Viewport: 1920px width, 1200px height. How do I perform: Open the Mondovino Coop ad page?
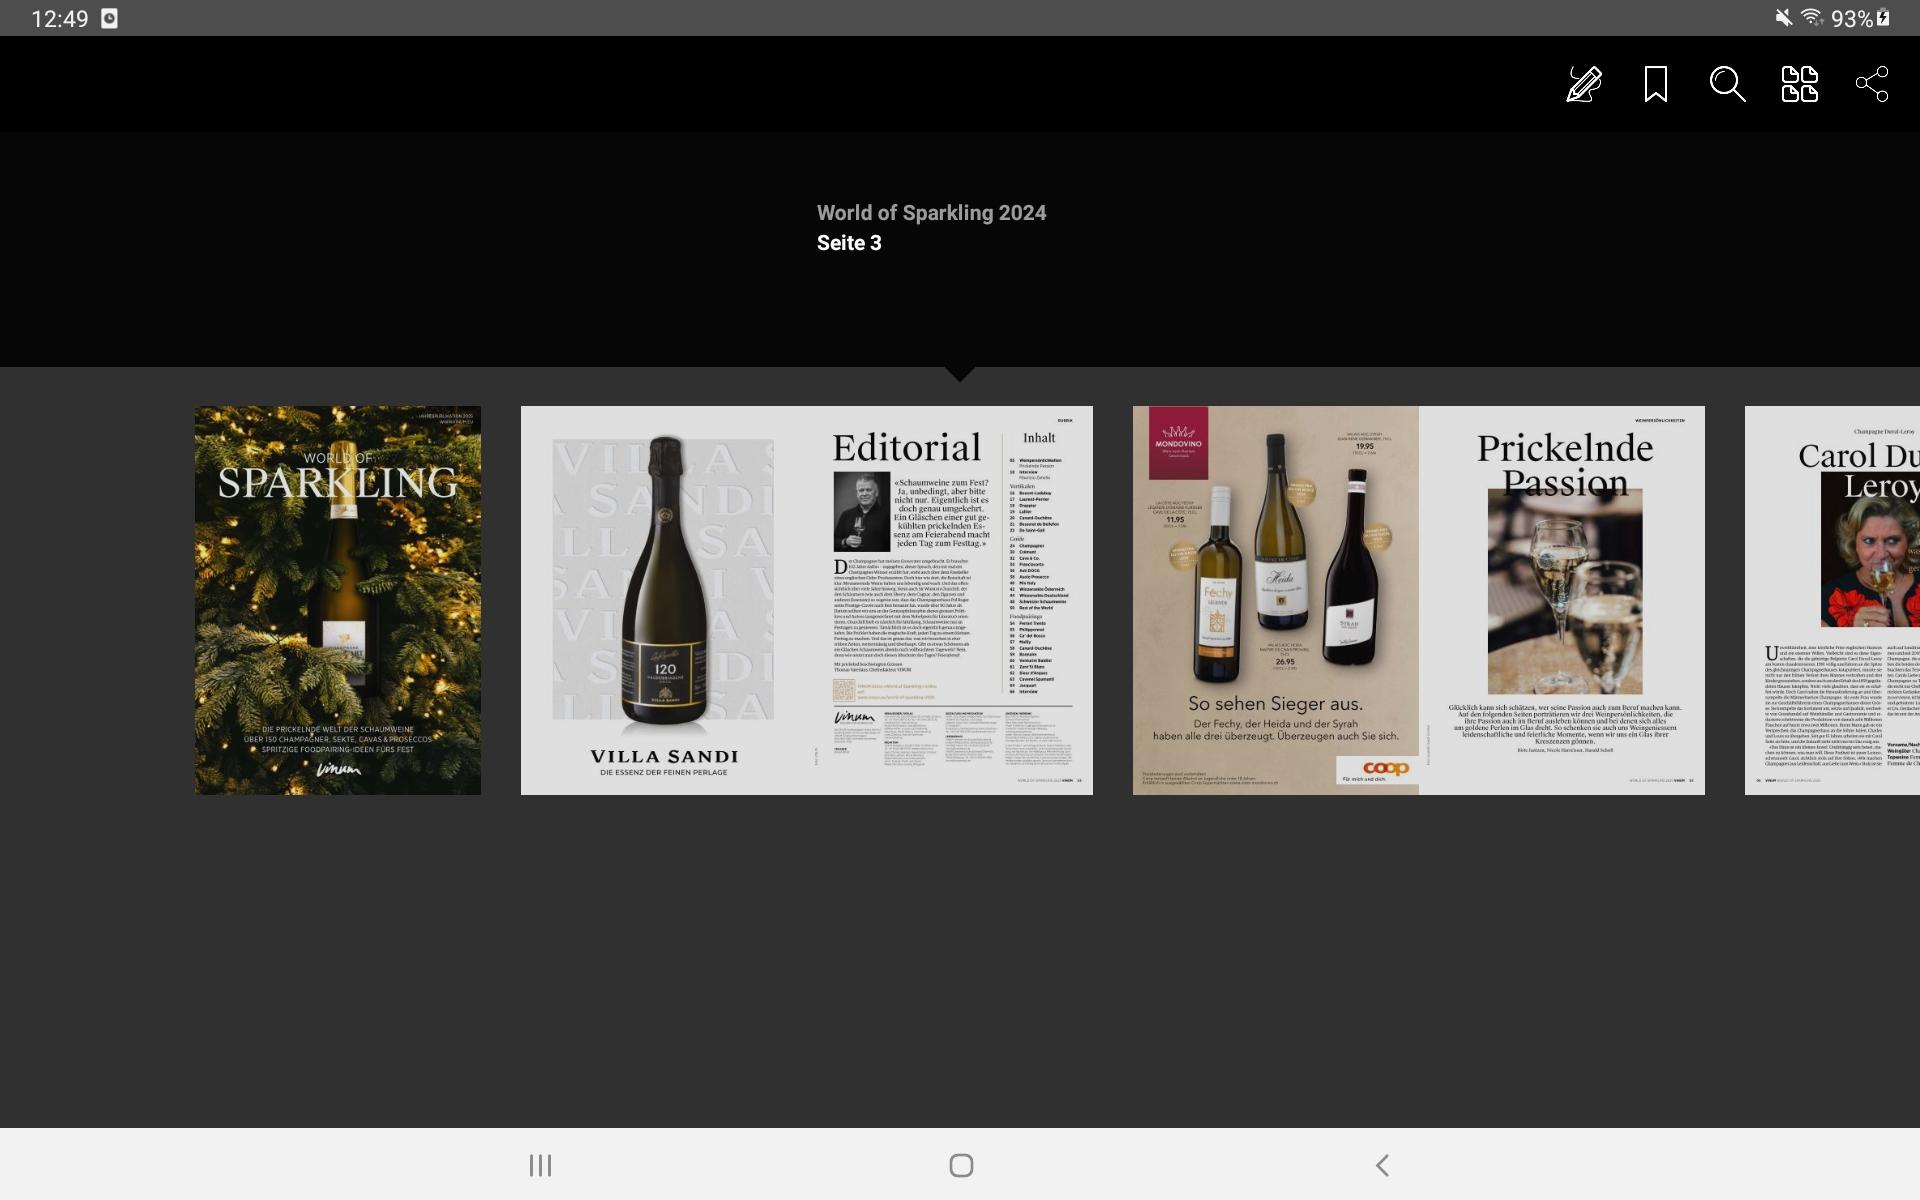click(x=1276, y=600)
